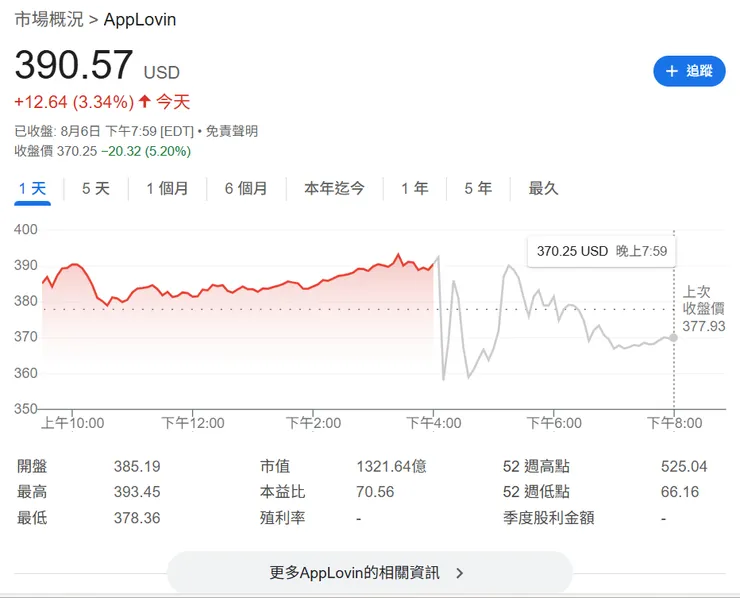740x598 pixels.
Task: Click the 最高 value 393.45
Action: point(137,492)
